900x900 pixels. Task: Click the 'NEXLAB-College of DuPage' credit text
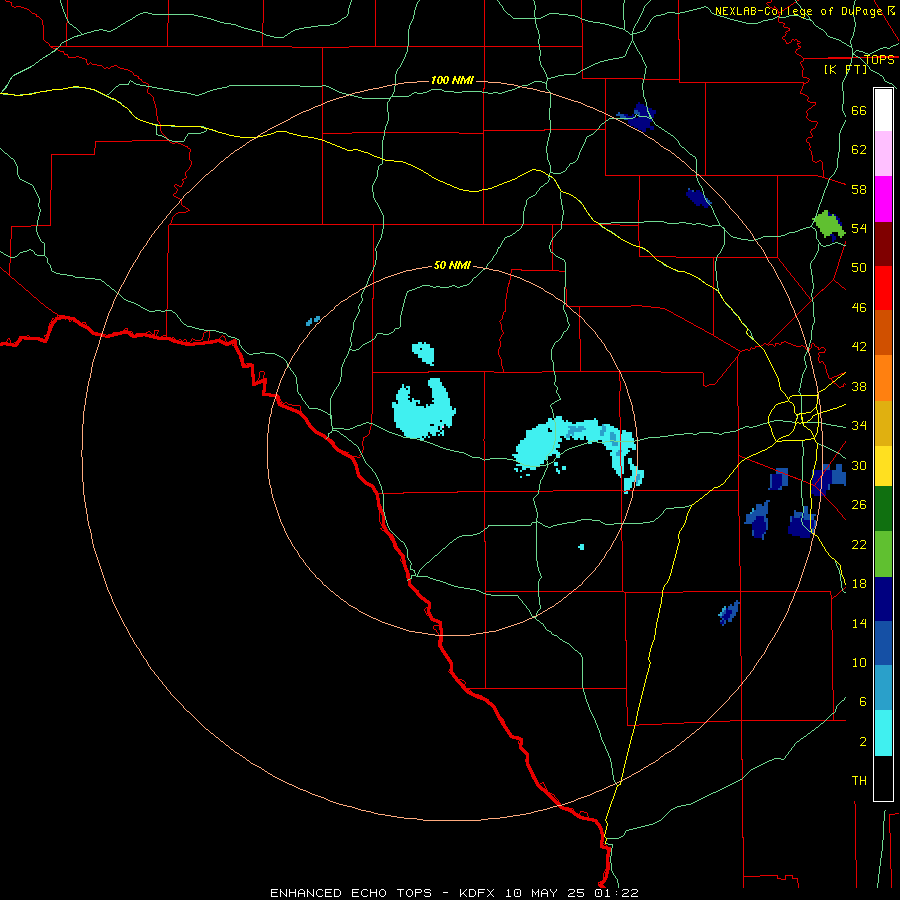(799, 11)
